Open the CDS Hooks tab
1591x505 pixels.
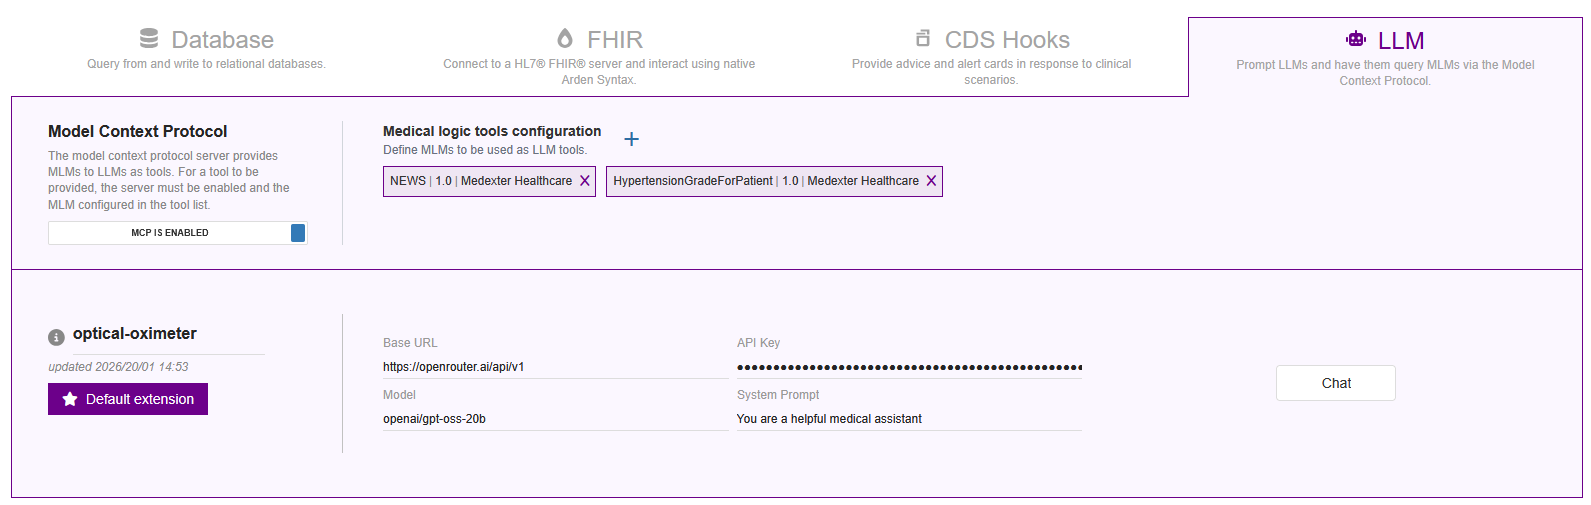tap(991, 55)
